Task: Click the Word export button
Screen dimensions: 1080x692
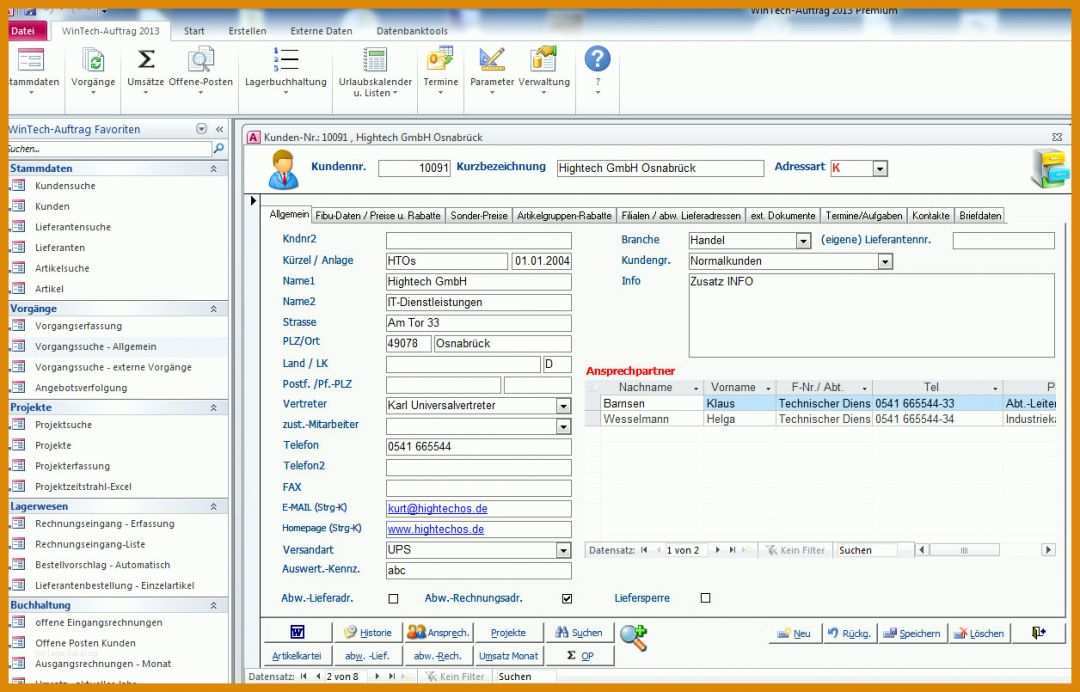Action: pos(297,632)
